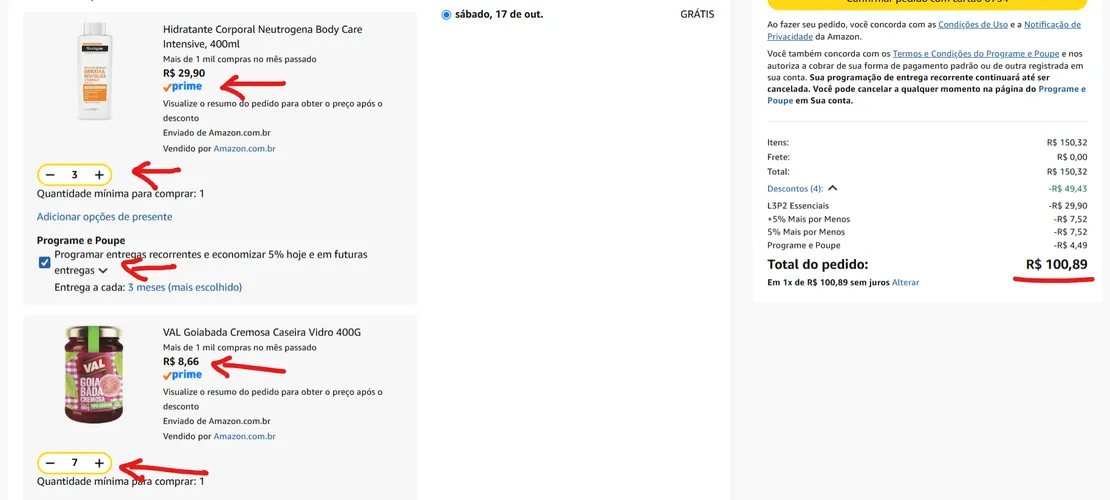Viewport: 1110px width, 500px height.
Task: Open '3 meses (mais escolhido)' delivery frequency
Action: click(x=185, y=288)
